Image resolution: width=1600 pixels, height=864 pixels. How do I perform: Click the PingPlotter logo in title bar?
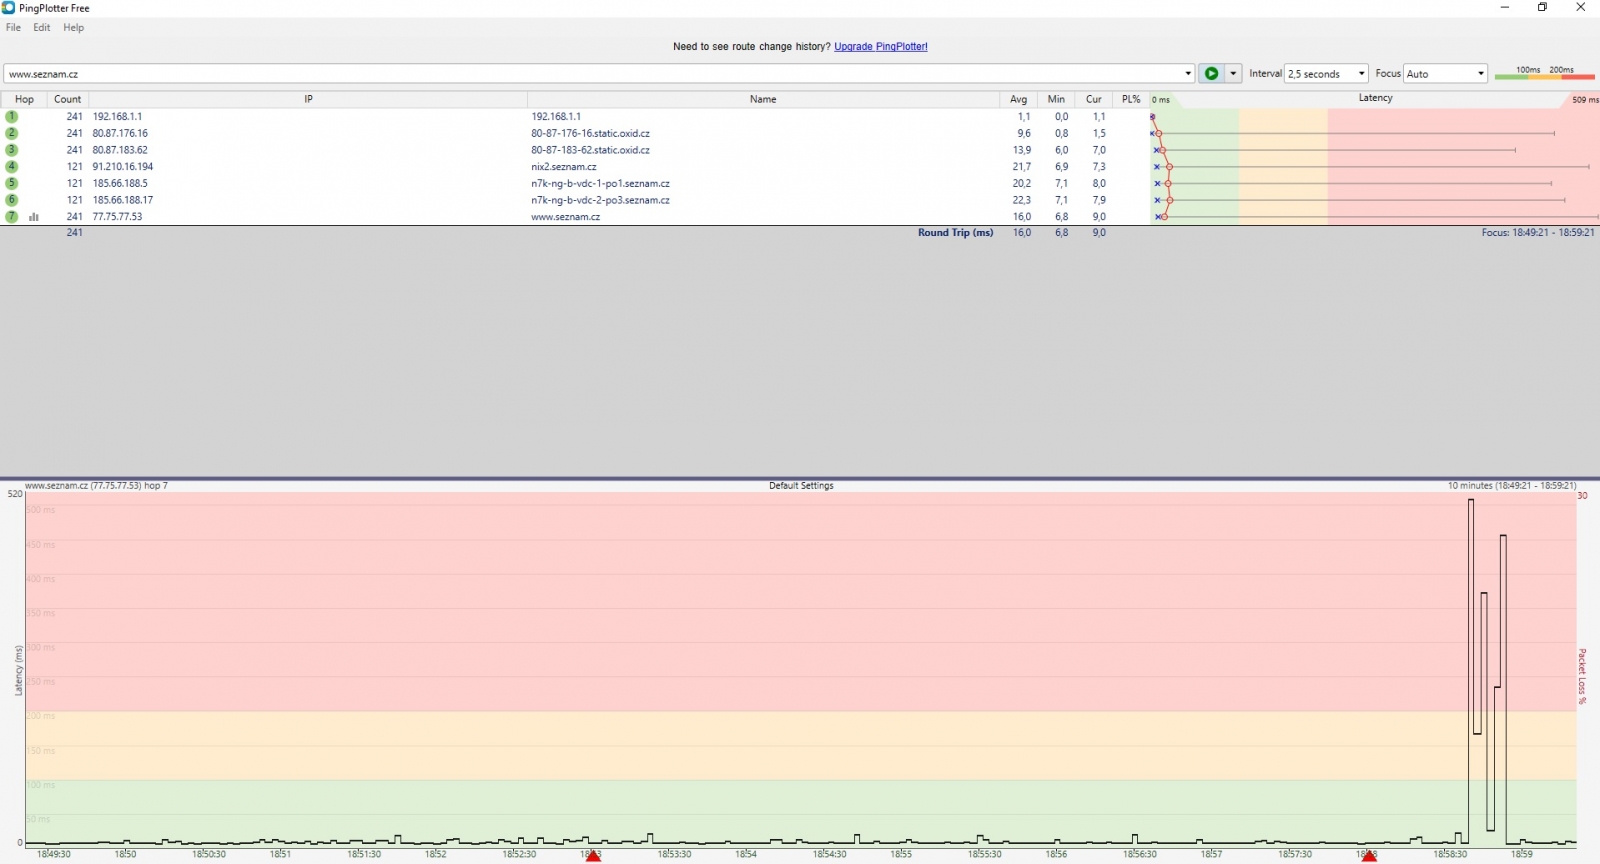[x=9, y=8]
